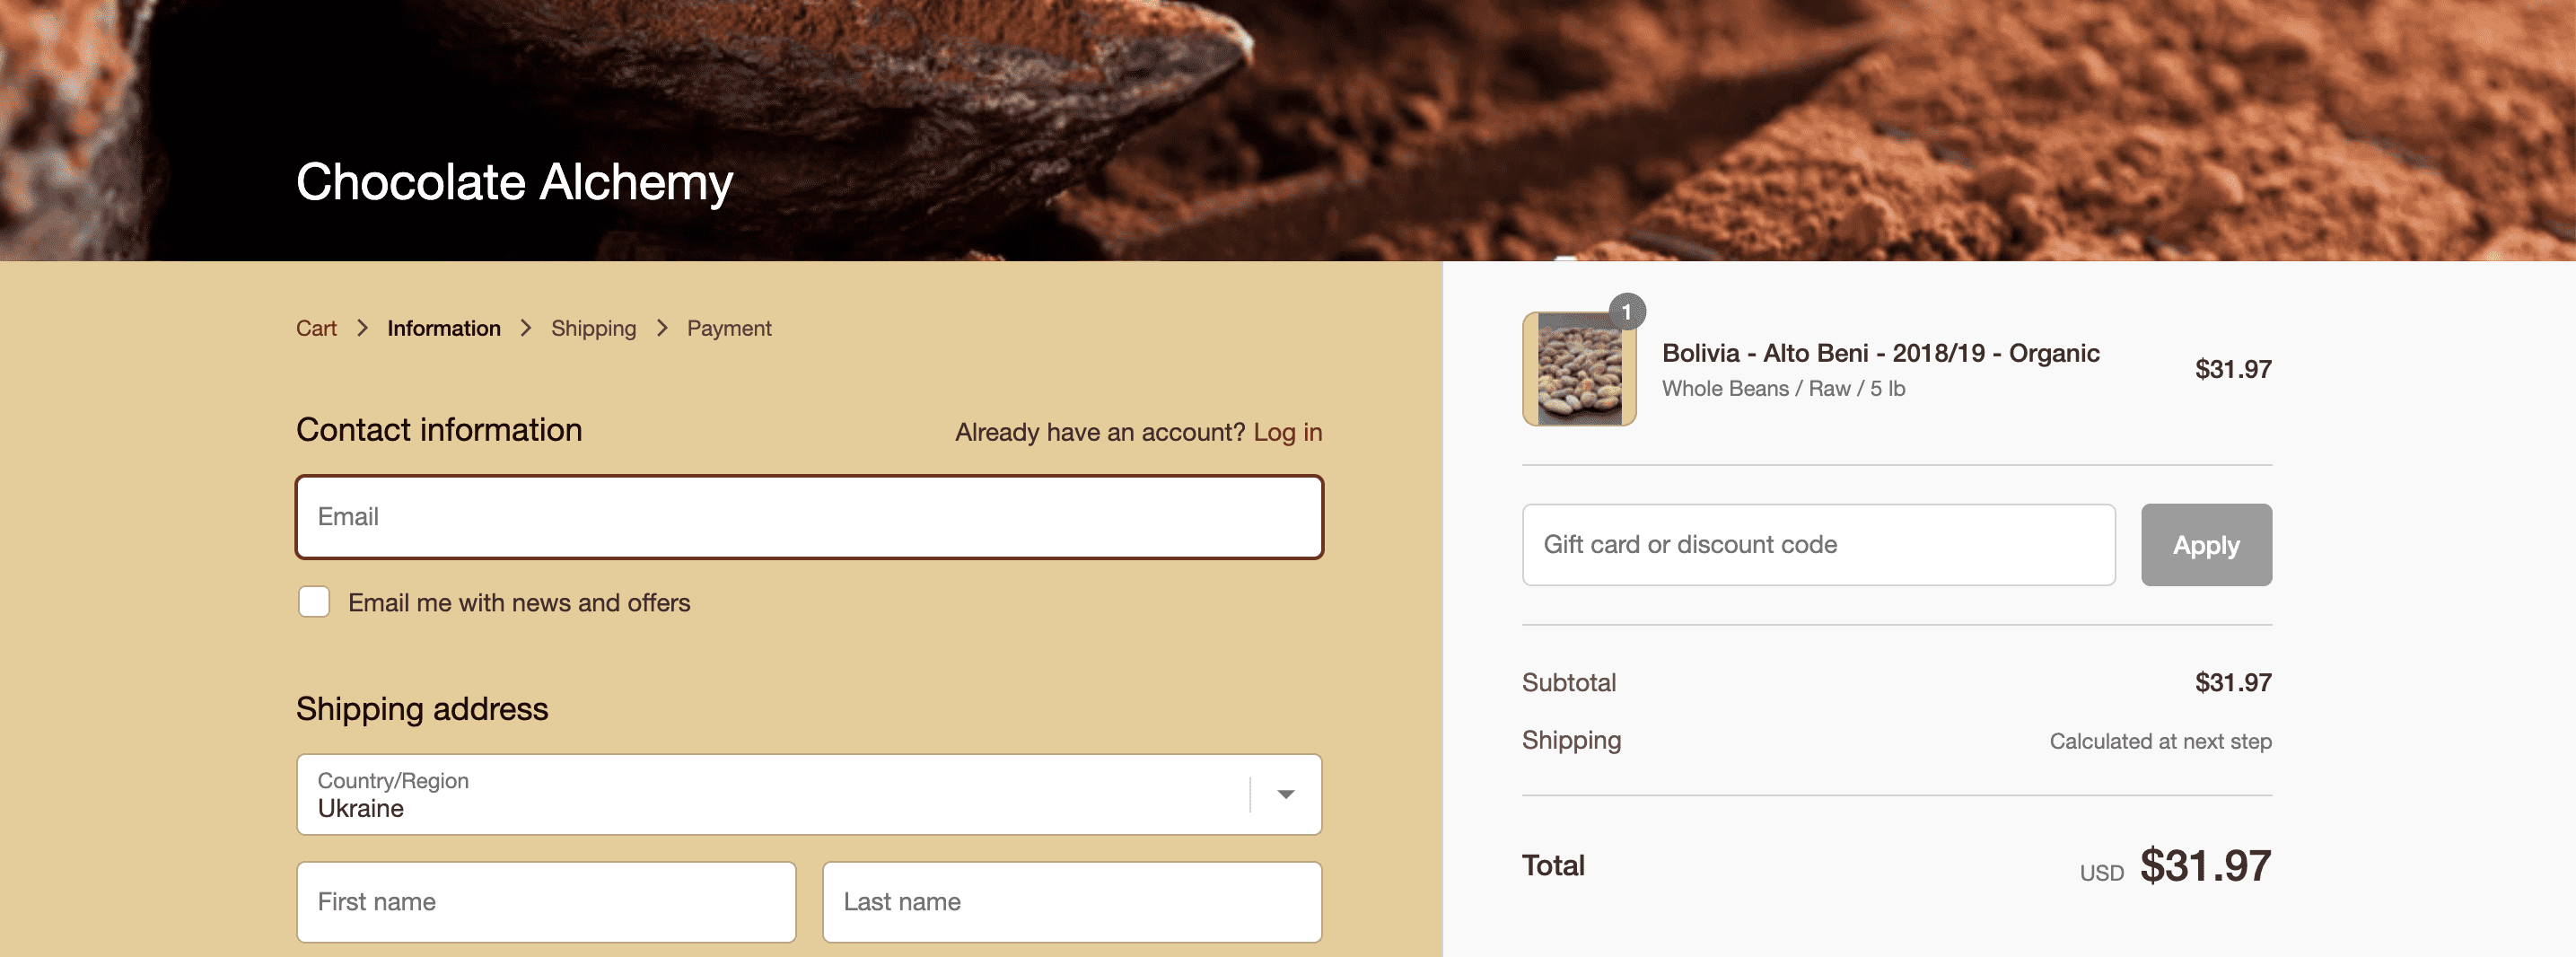The height and width of the screenshot is (957, 2576).
Task: Enable Email me with news and offers
Action: (314, 602)
